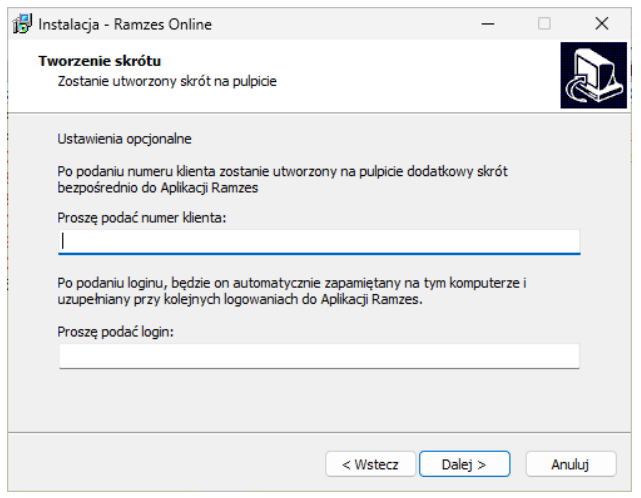
Task: Focus the customer number input field
Action: 319,242
